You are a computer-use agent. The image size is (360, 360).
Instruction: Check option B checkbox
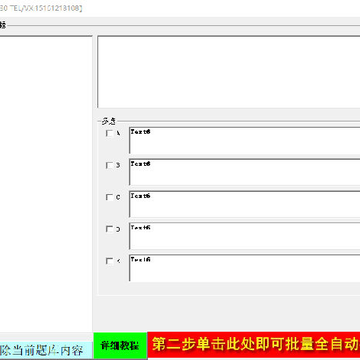(x=109, y=165)
